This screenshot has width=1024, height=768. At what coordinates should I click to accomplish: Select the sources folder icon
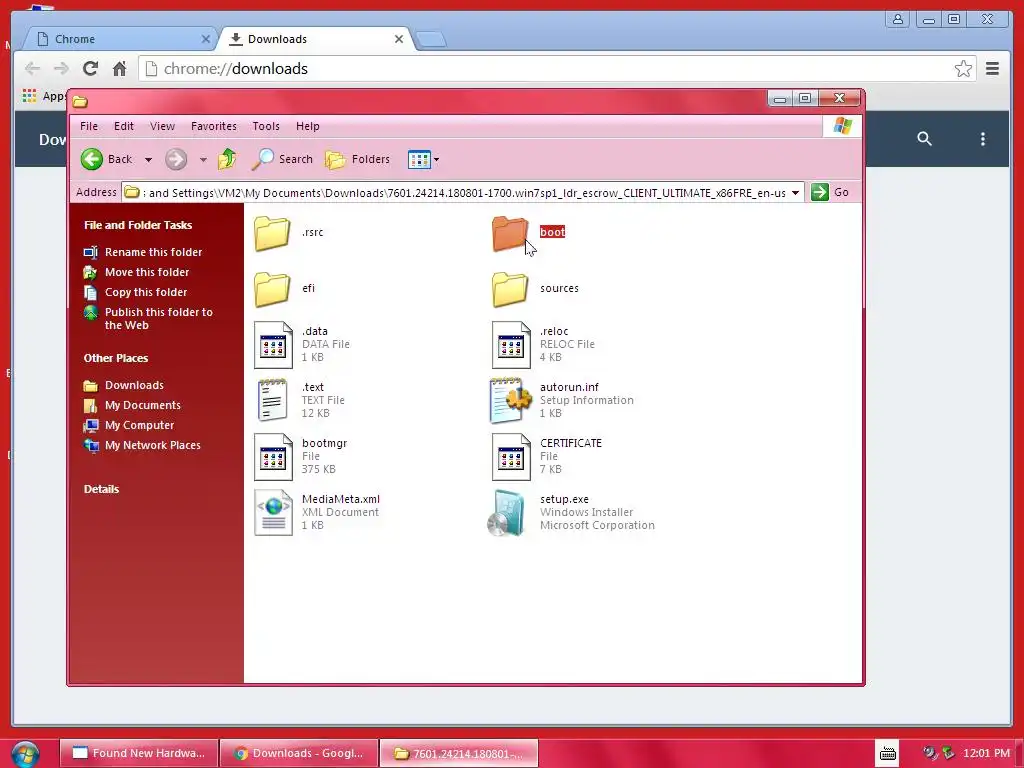[x=510, y=289]
